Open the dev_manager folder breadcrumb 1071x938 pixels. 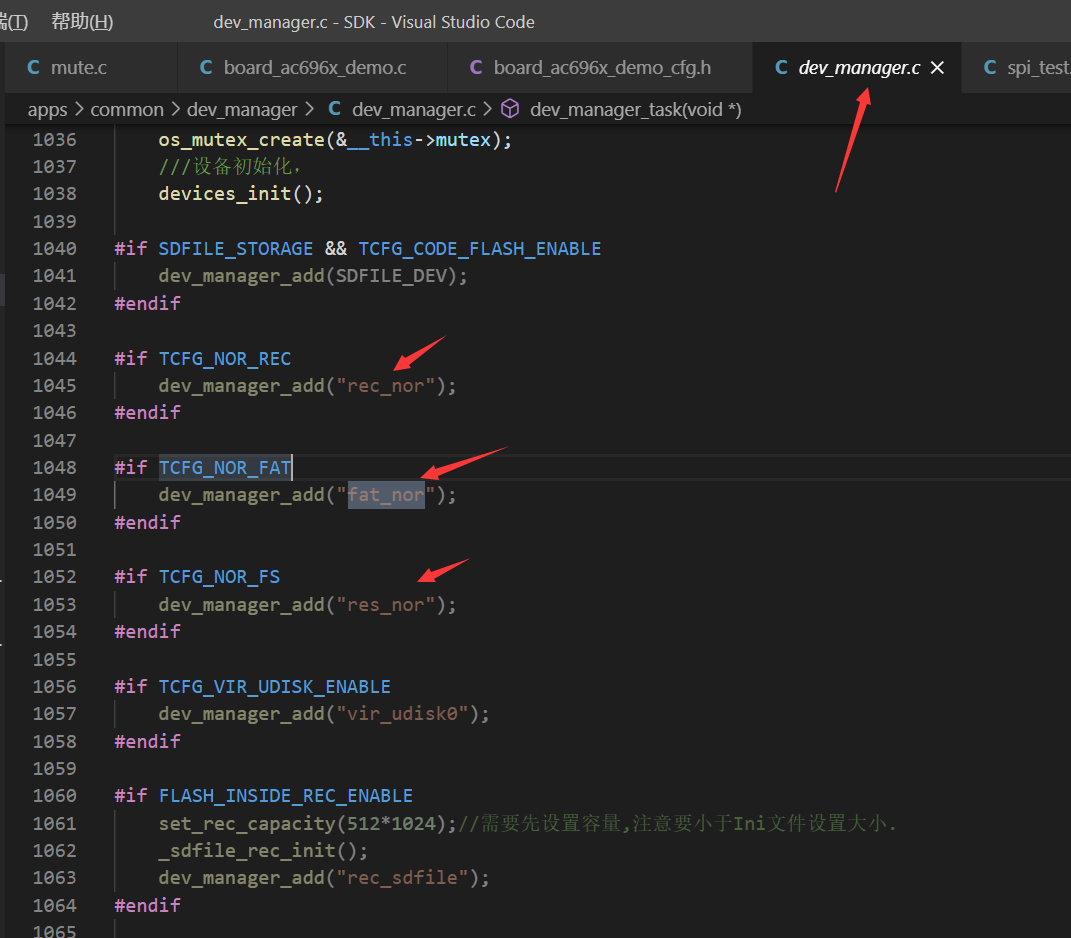(x=242, y=109)
